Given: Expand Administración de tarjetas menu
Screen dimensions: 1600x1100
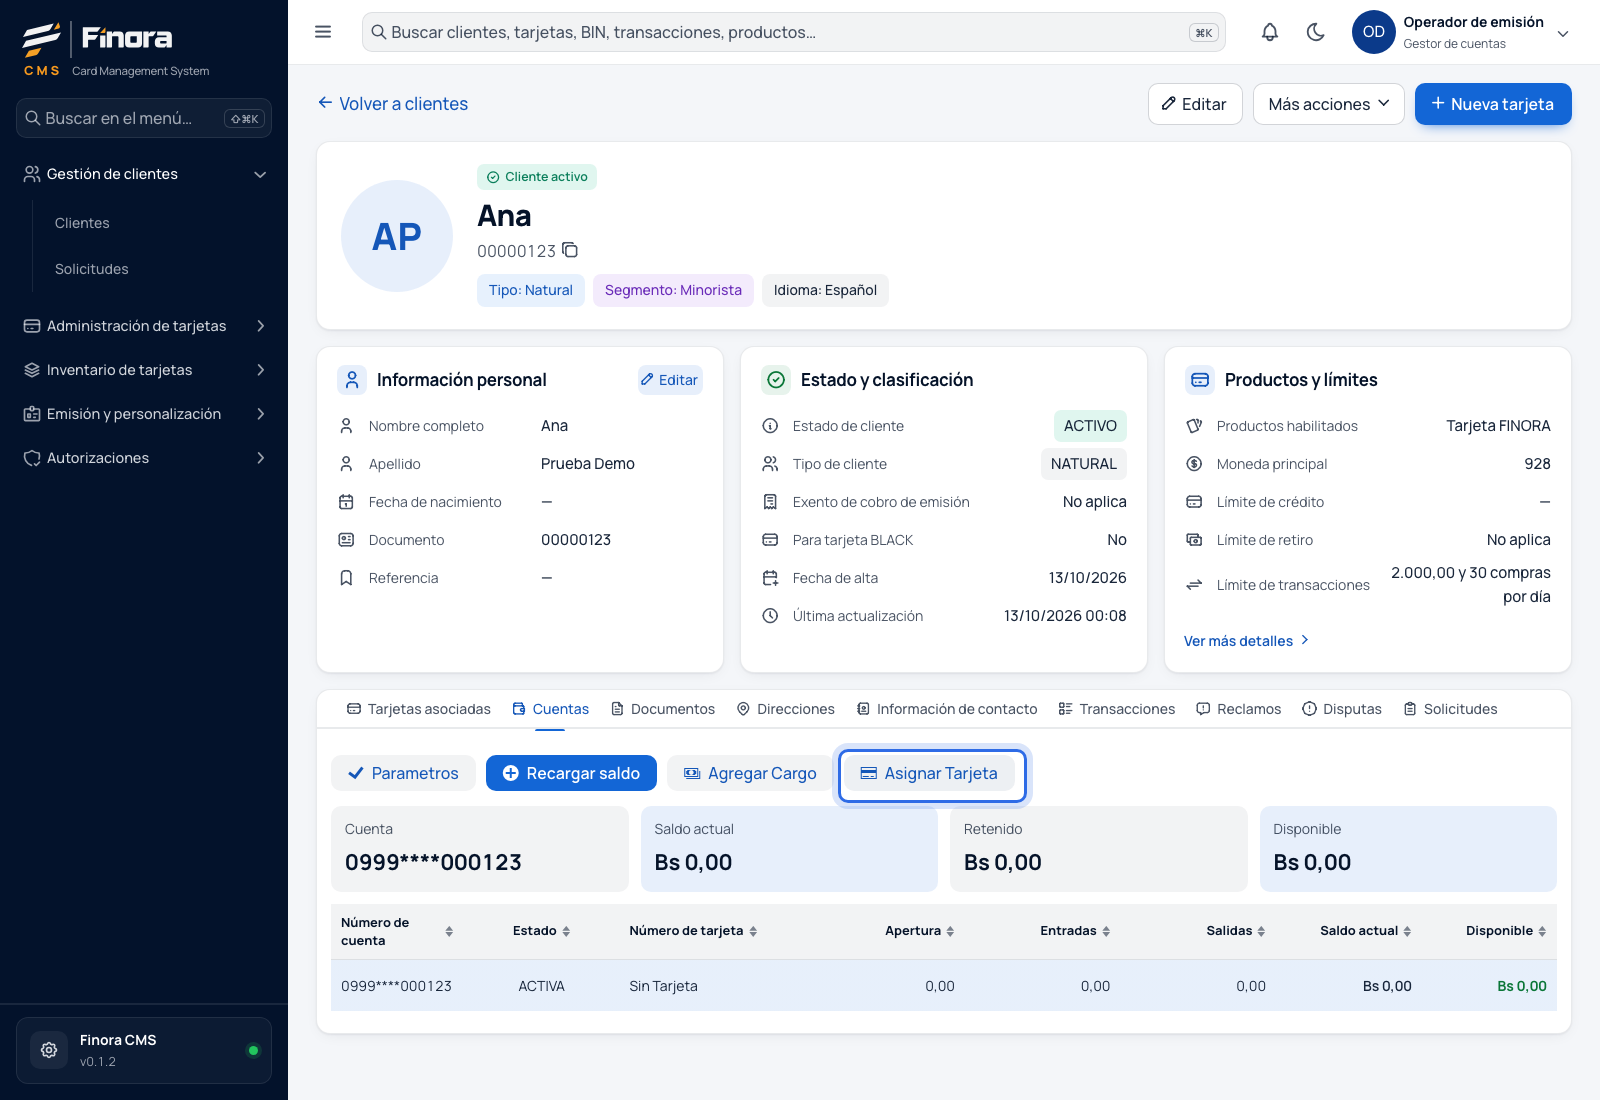Looking at the screenshot, I should (144, 326).
